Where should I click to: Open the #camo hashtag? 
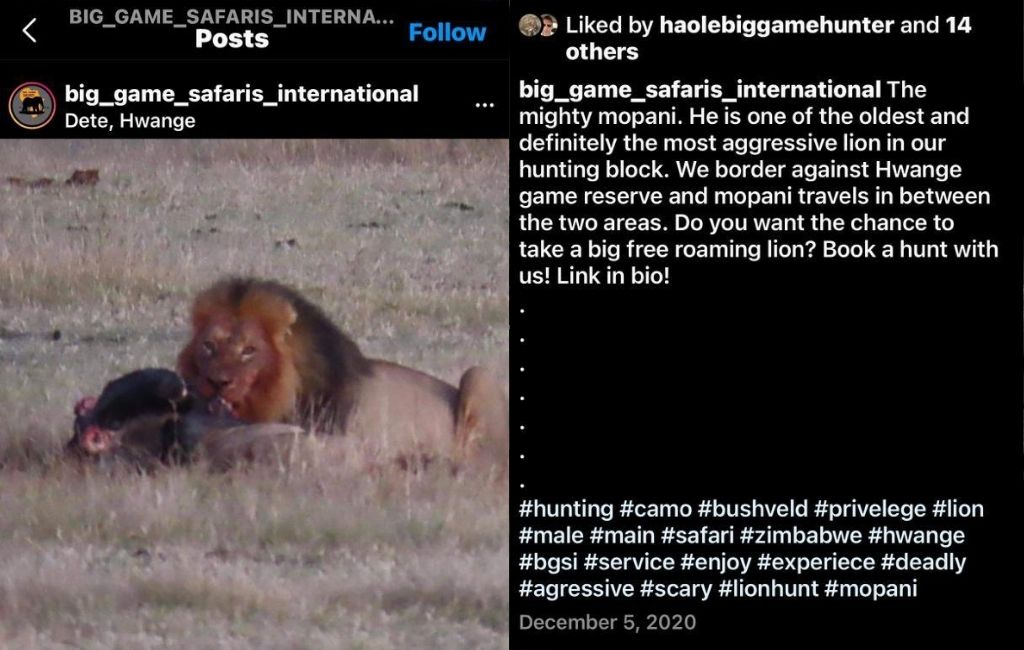point(655,508)
